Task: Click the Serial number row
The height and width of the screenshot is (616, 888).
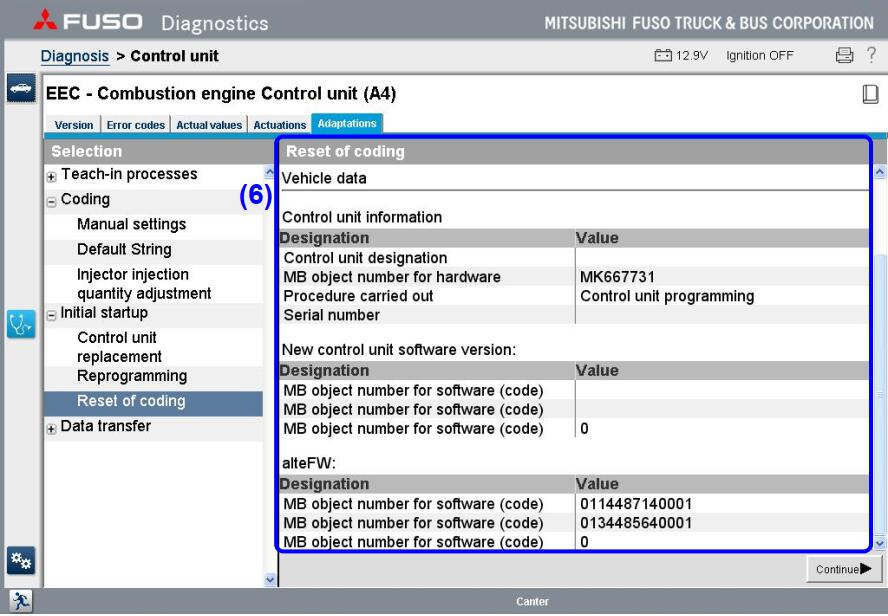Action: click(x=574, y=315)
